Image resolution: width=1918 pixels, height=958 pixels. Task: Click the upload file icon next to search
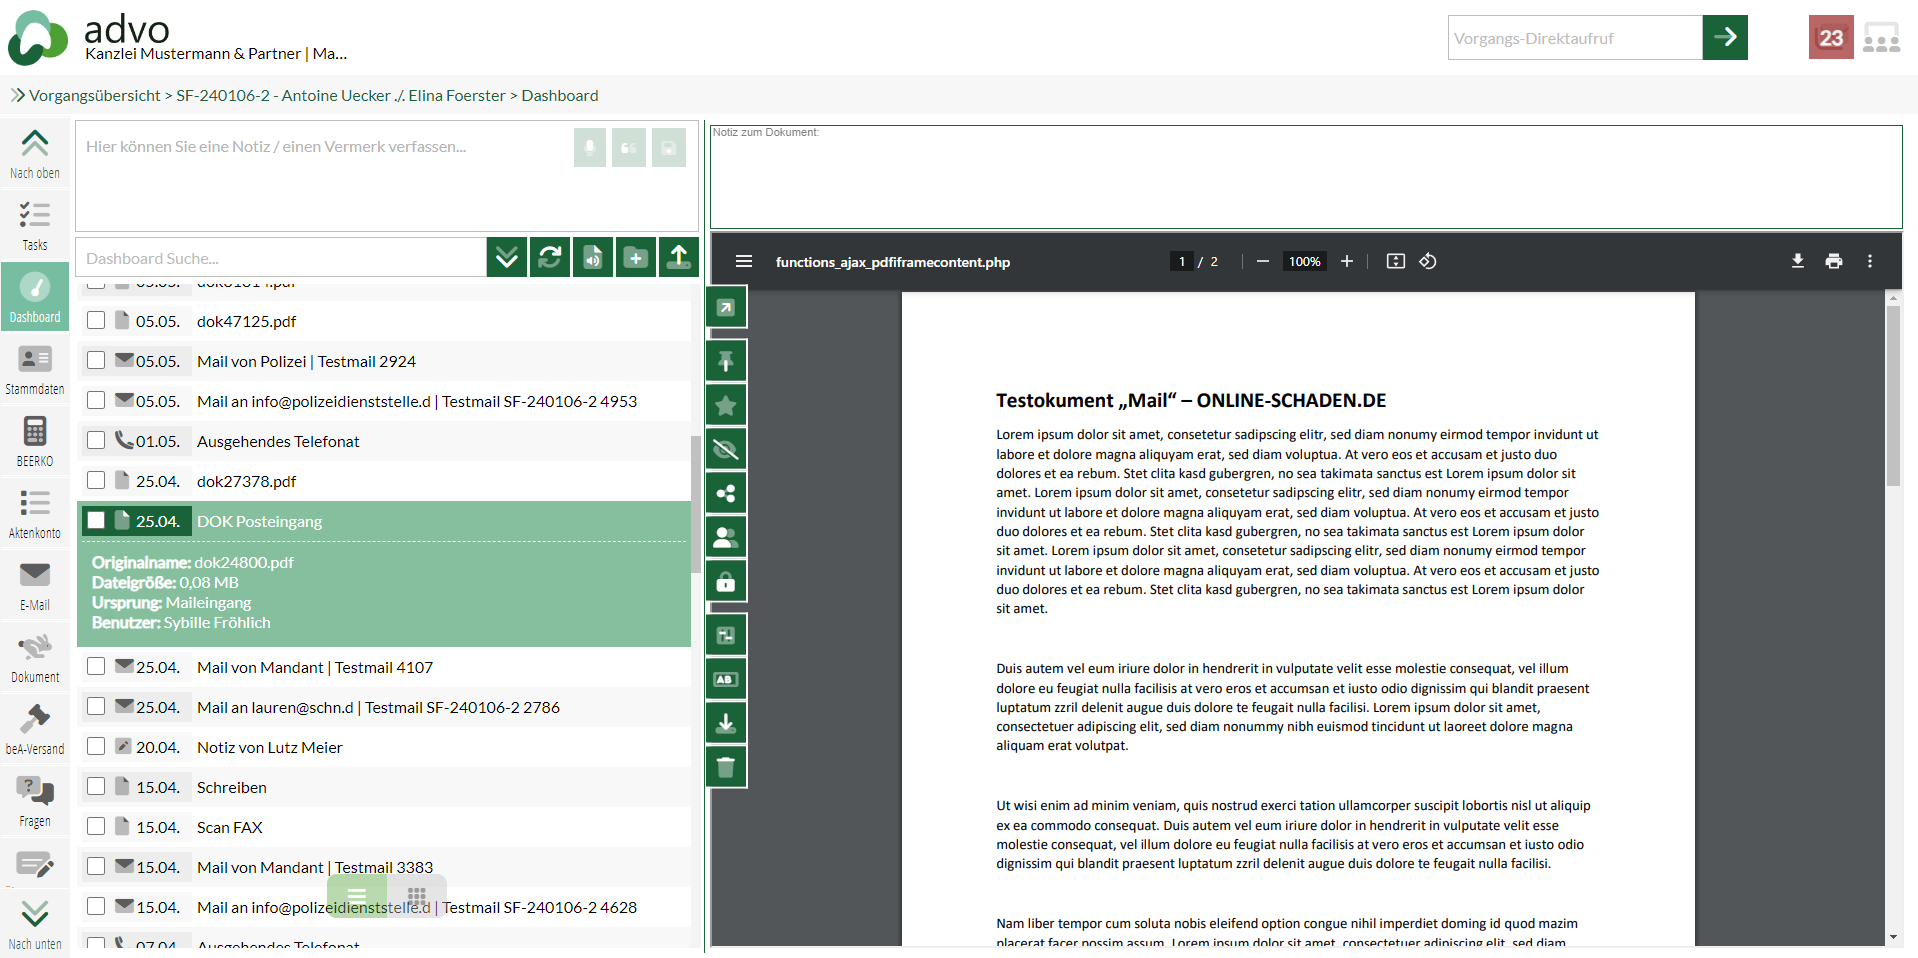click(678, 258)
